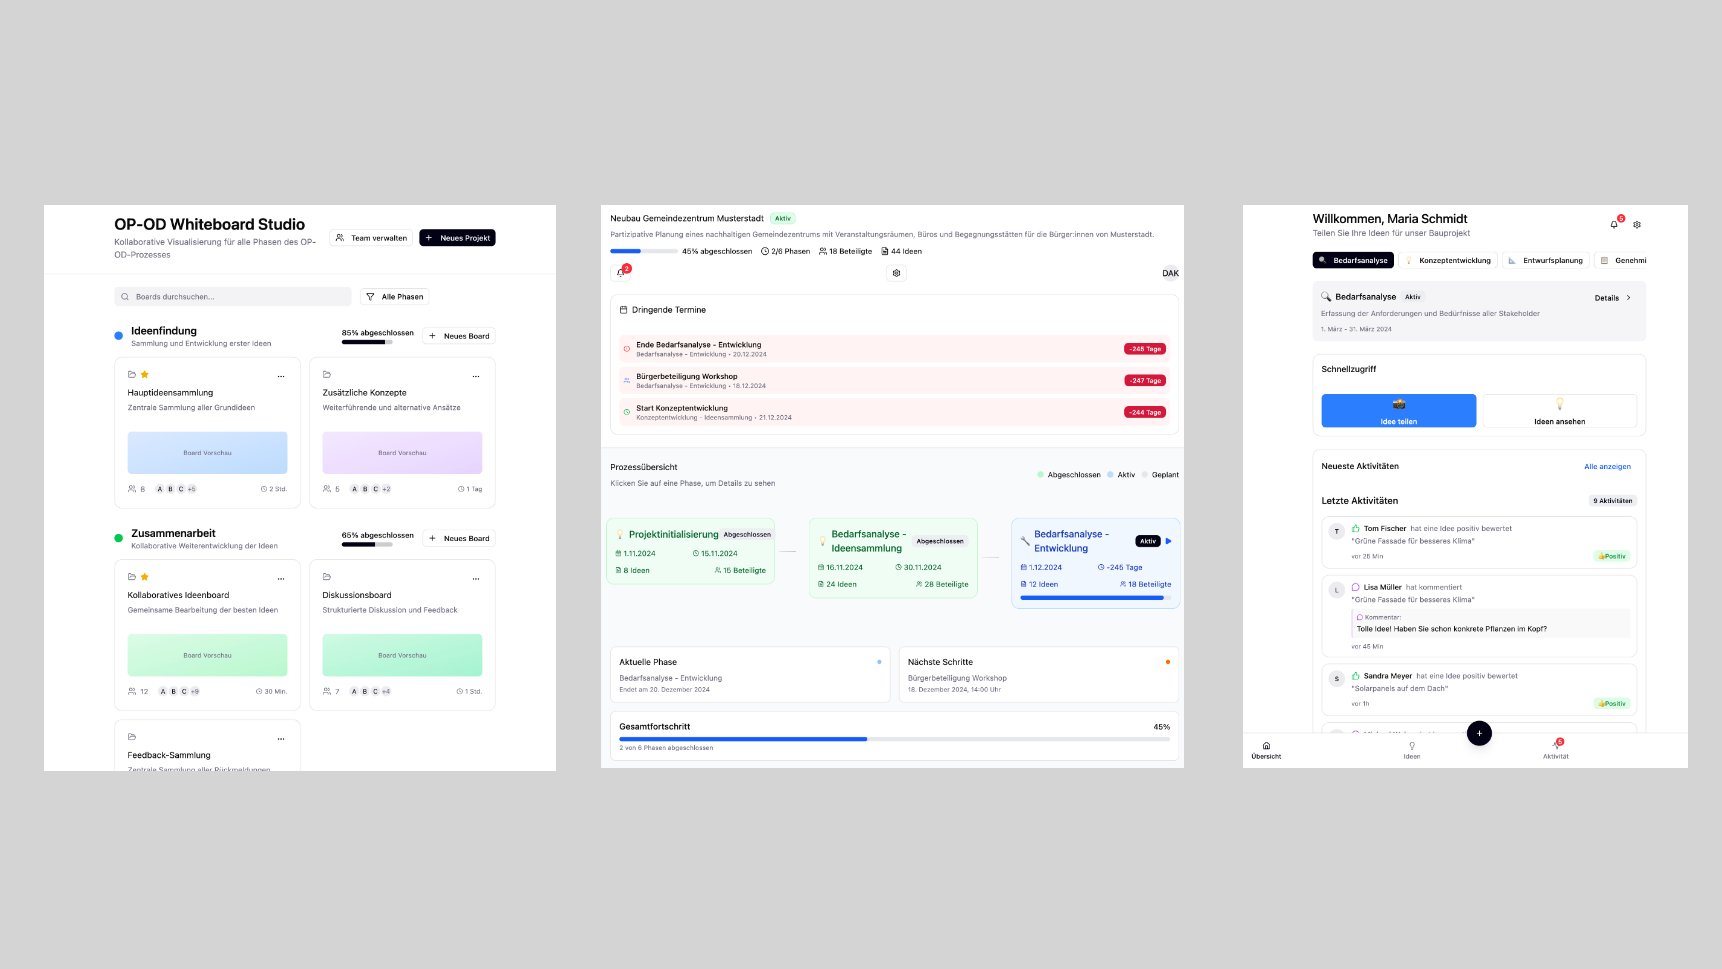Open the Alle Phasen filter dropdown

395,297
